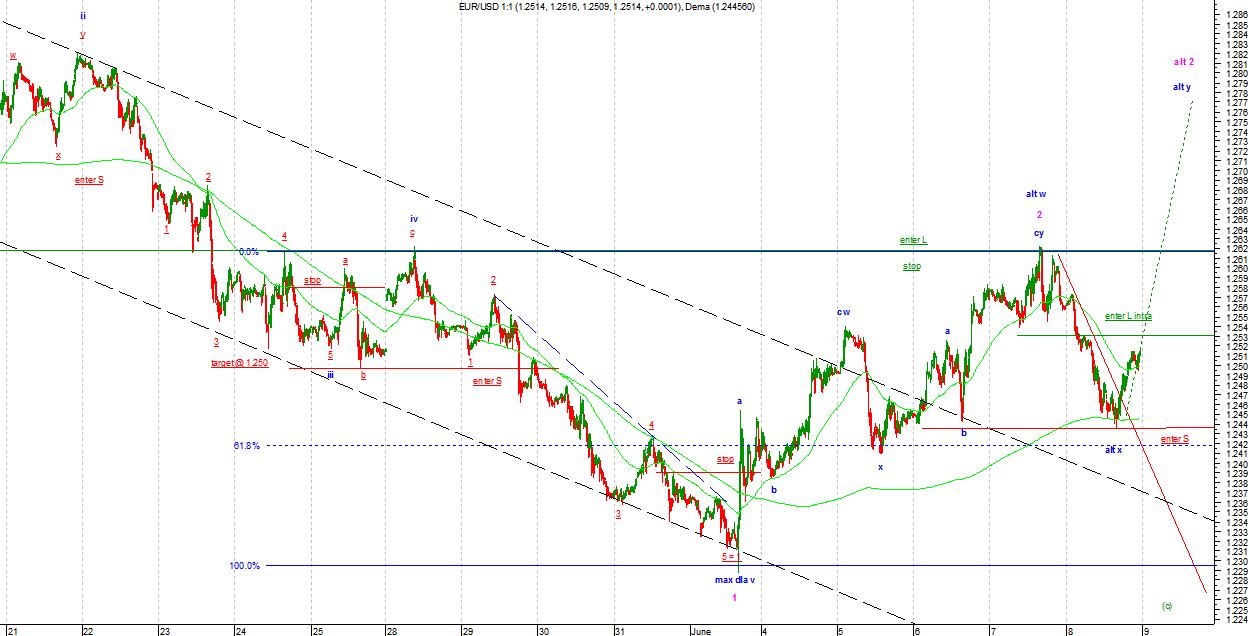Select the red 'target @ 1.250' label

[239, 362]
